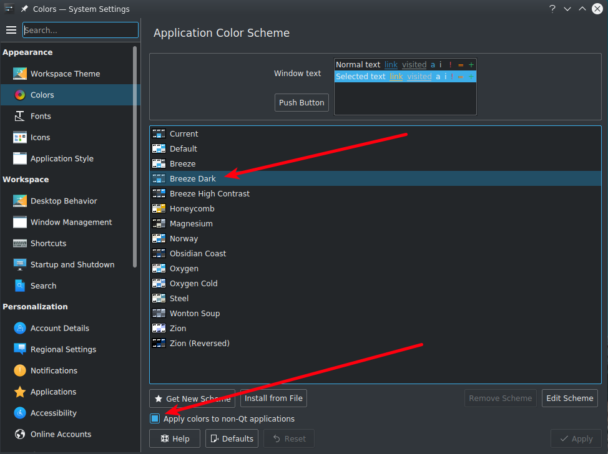Click the Defaults button
Image resolution: width=608 pixels, height=454 pixels.
(x=232, y=438)
